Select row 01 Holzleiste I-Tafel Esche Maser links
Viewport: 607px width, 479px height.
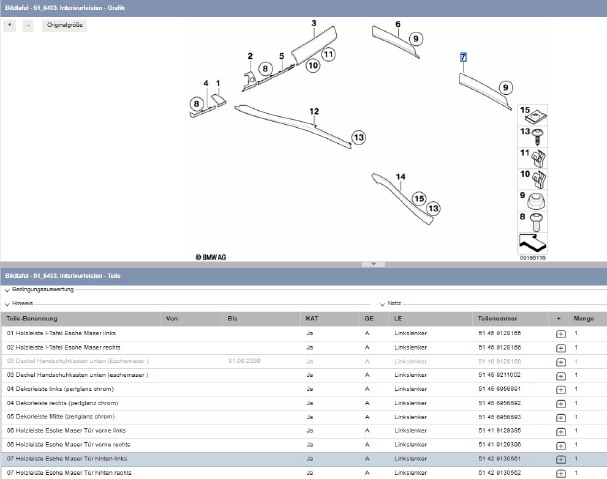[x=304, y=333]
